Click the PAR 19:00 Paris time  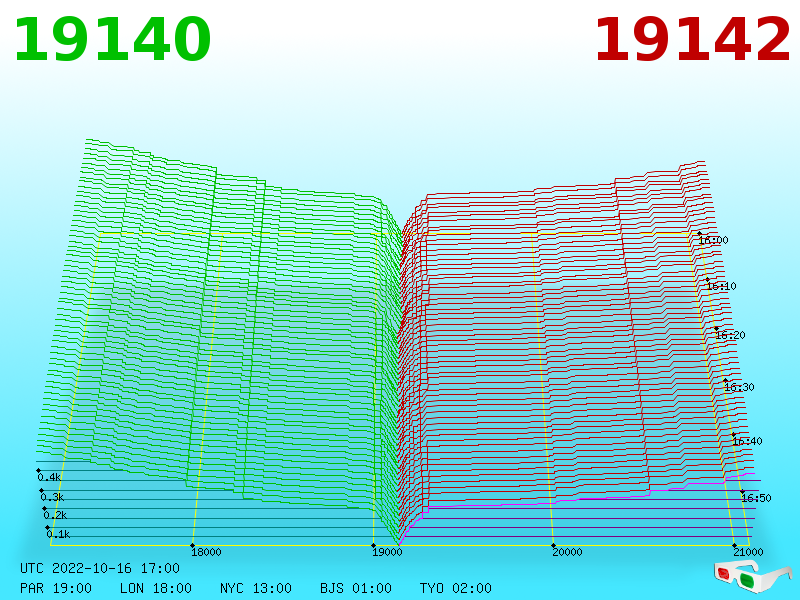coord(56,588)
